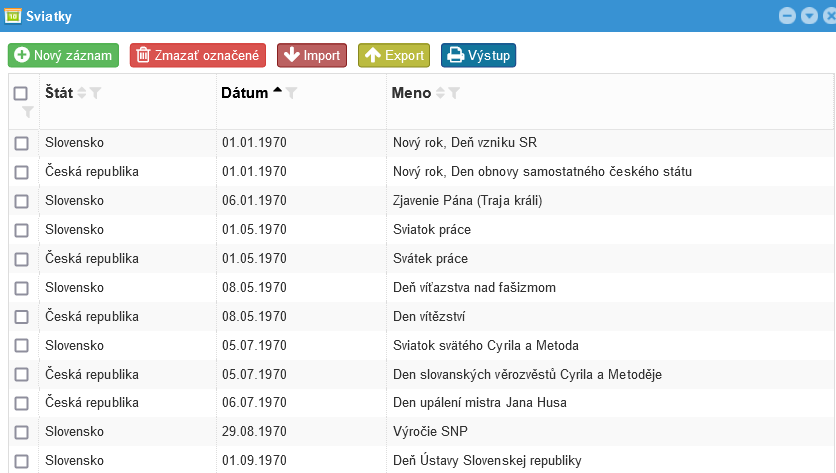Toggle the select-all checkbox in header

(21, 93)
